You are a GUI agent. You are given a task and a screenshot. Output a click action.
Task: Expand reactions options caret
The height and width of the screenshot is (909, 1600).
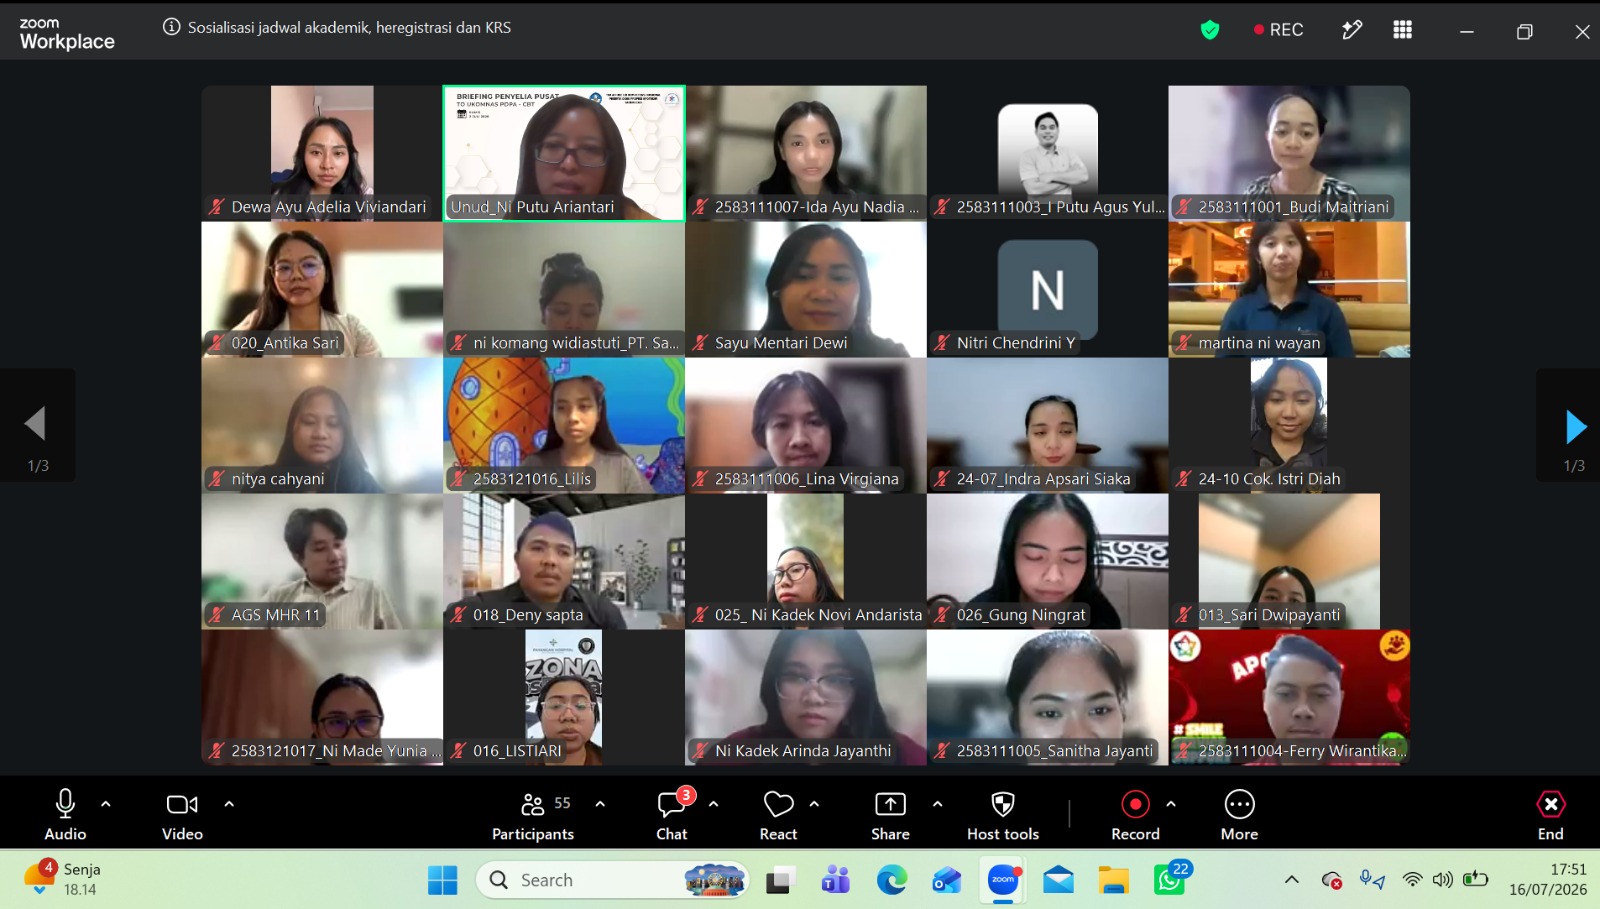[x=814, y=804]
